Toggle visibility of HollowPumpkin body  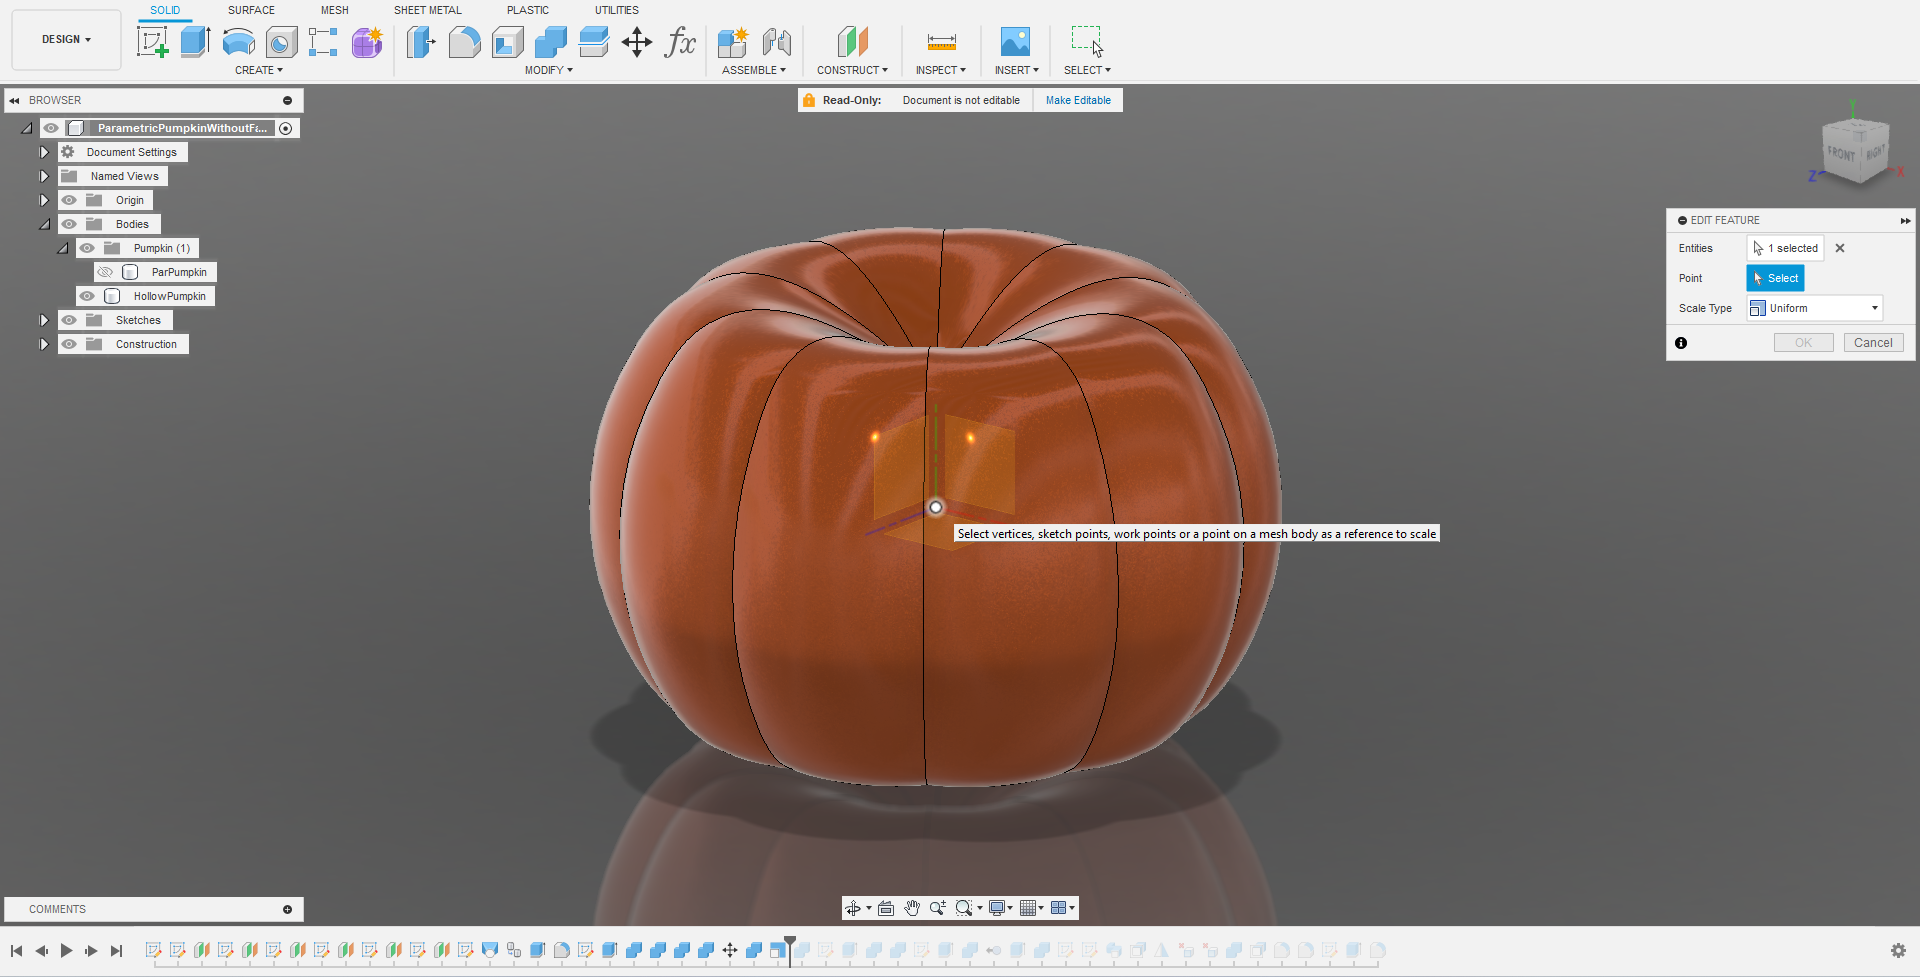coord(87,296)
